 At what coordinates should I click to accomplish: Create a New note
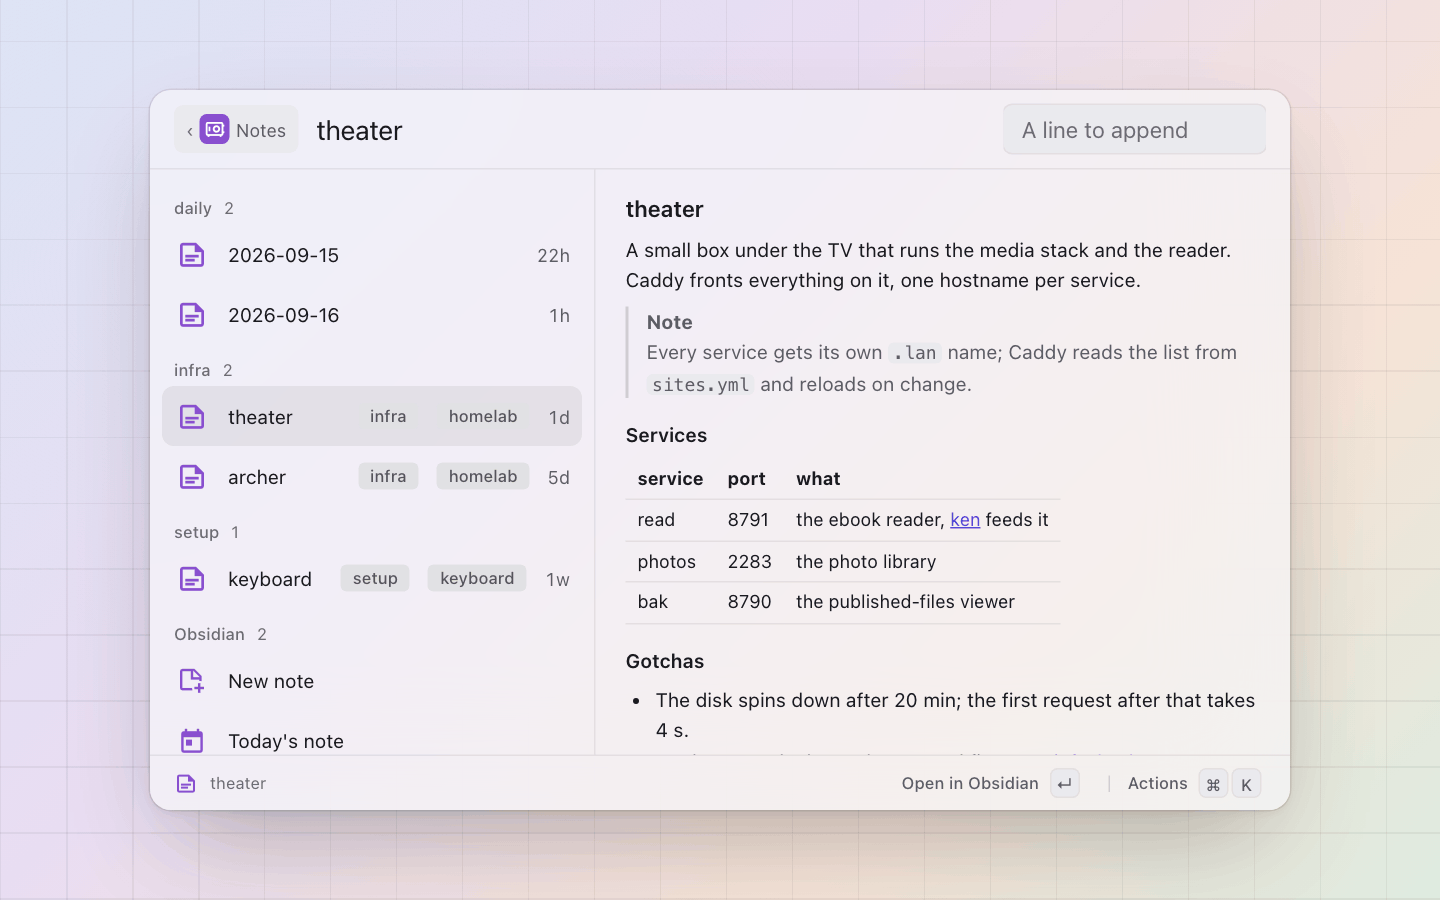(372, 681)
